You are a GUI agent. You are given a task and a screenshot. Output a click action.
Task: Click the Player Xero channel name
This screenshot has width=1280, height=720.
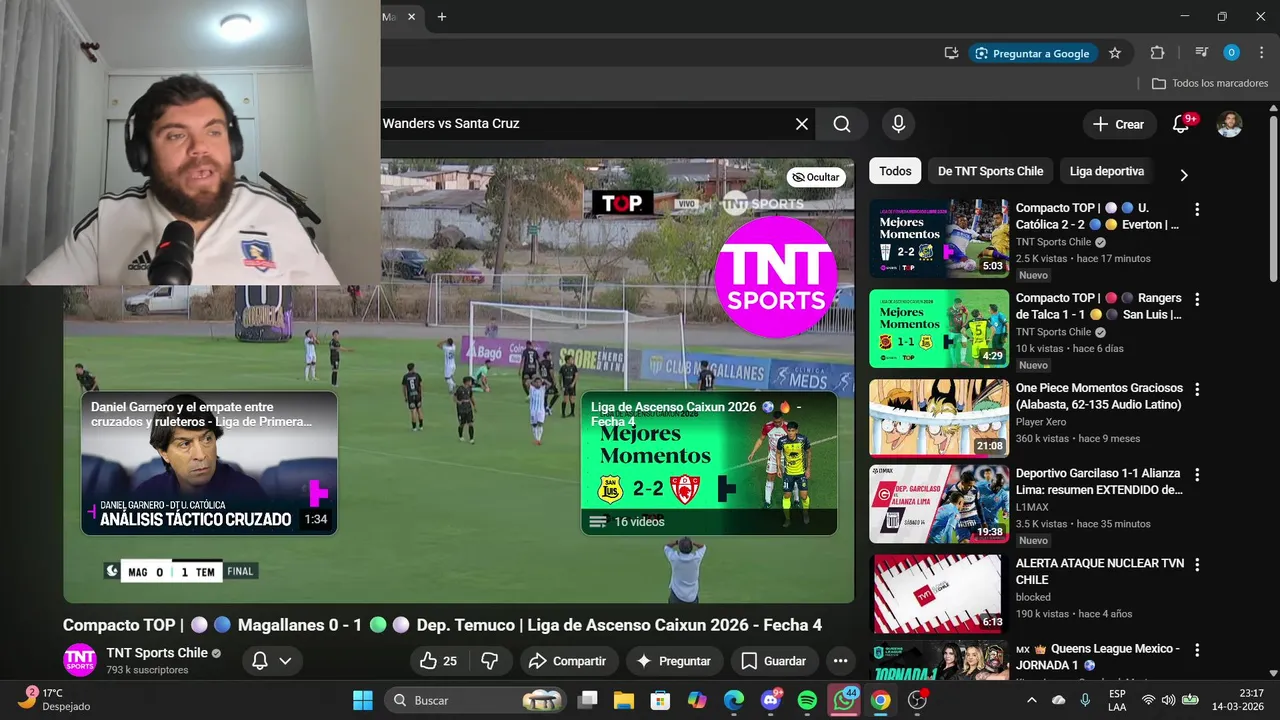click(x=1041, y=422)
